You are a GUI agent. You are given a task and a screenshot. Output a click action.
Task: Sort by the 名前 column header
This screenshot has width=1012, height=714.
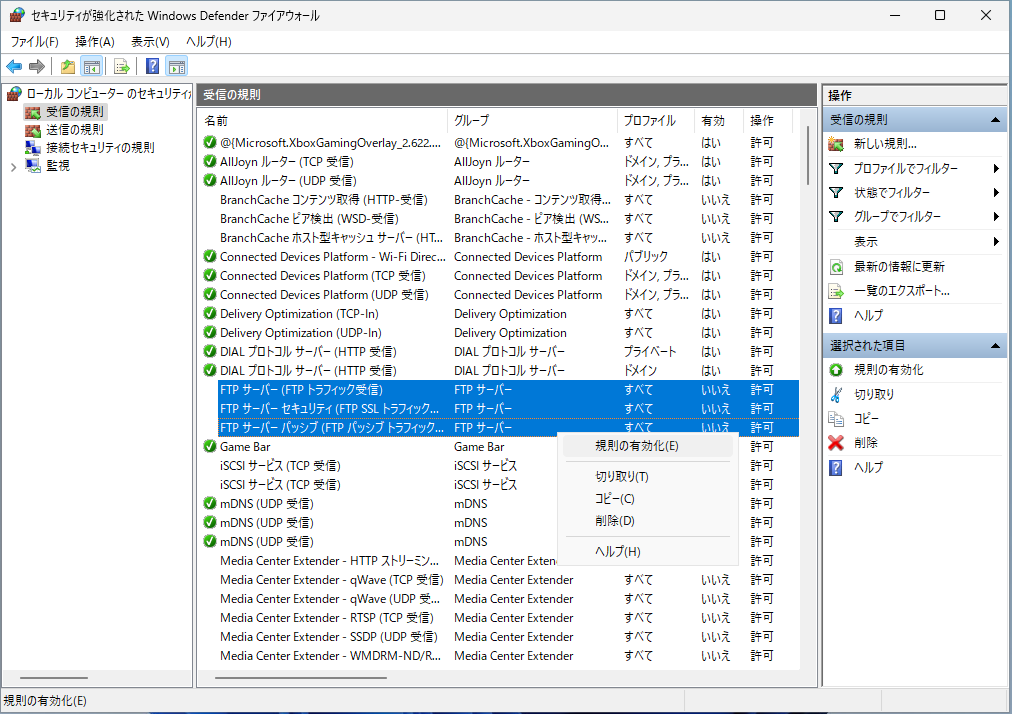pyautogui.click(x=323, y=121)
